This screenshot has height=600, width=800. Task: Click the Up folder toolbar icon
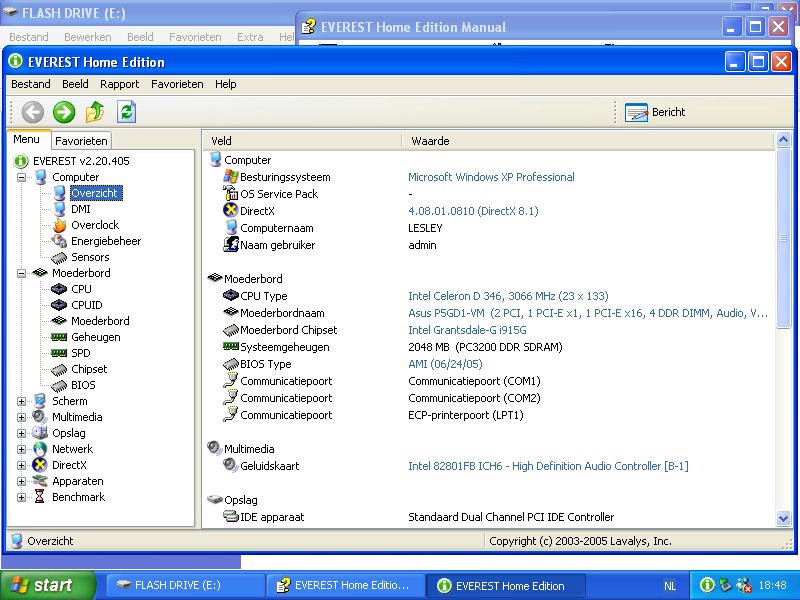95,112
